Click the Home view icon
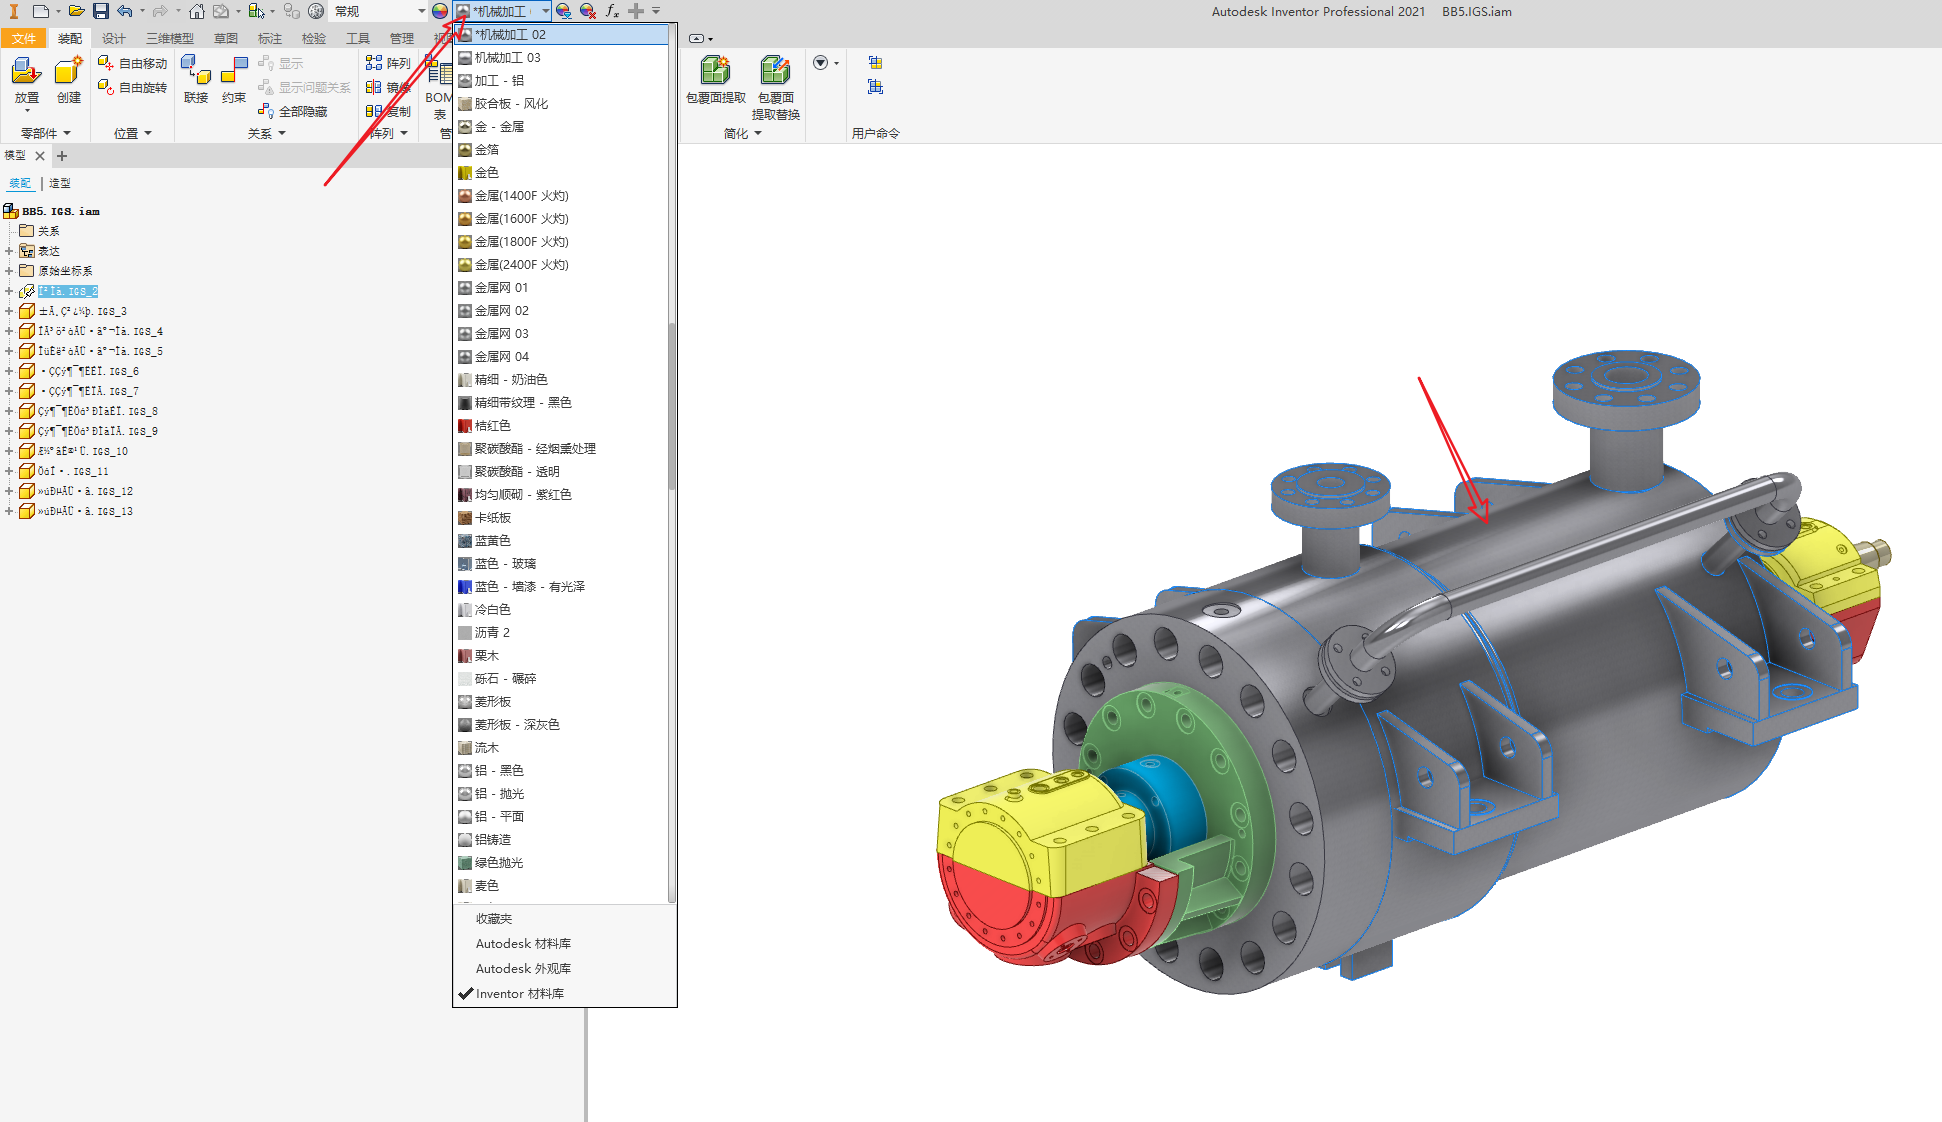 [x=197, y=11]
